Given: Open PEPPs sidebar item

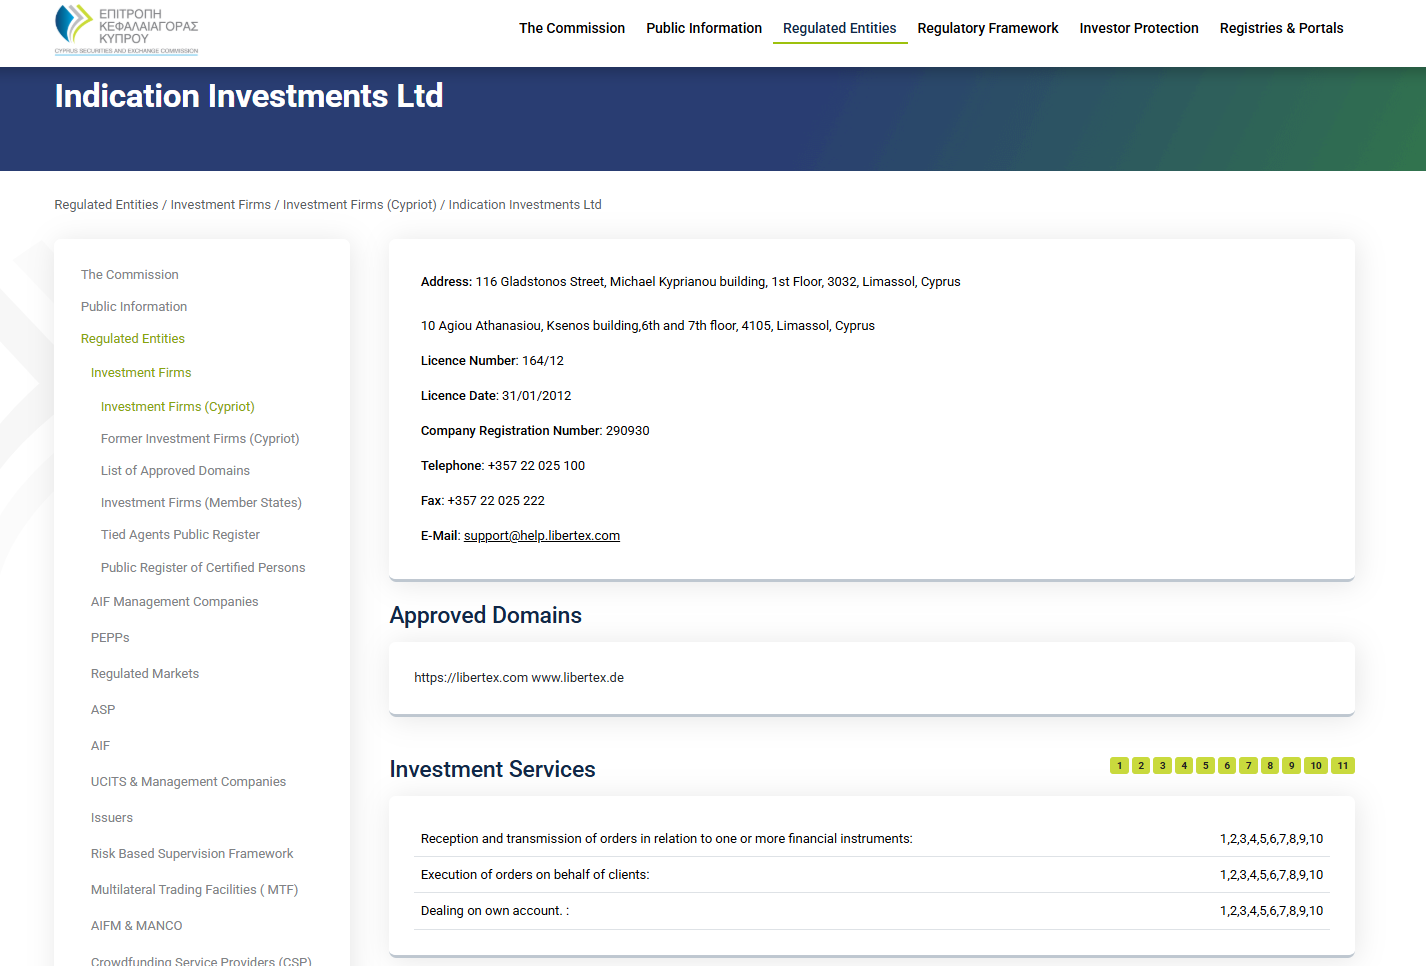Looking at the screenshot, I should click(x=110, y=638).
